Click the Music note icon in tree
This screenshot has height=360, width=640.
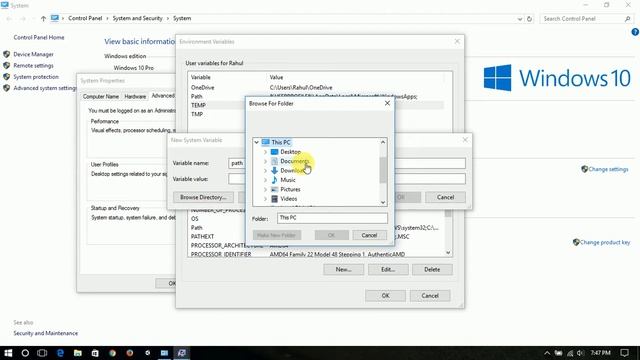275,180
